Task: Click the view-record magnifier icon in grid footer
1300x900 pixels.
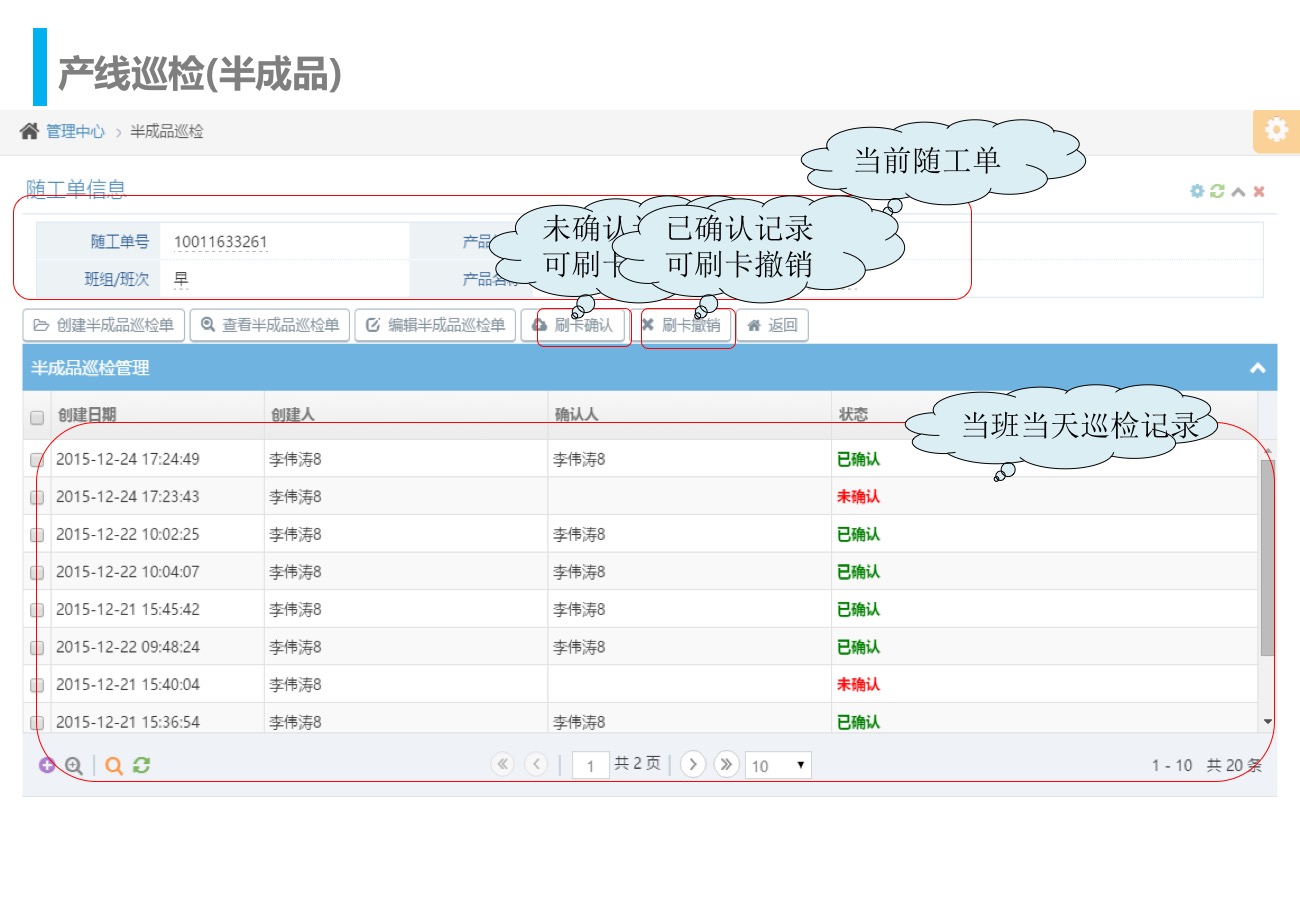Action: click(73, 766)
